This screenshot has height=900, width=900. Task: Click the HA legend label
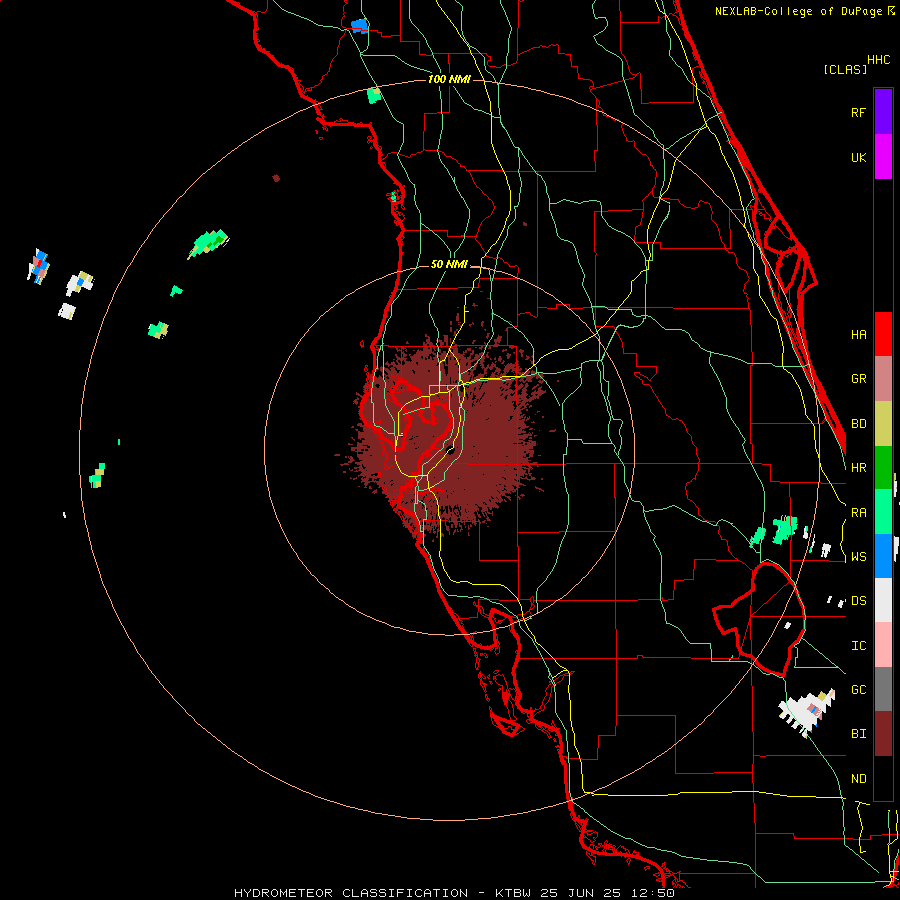858,335
